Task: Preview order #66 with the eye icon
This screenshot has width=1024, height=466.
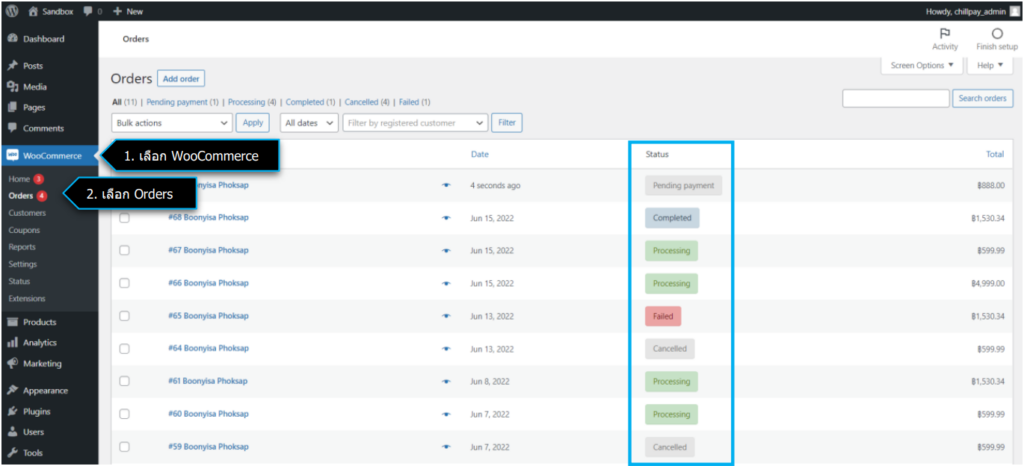Action: pos(446,283)
